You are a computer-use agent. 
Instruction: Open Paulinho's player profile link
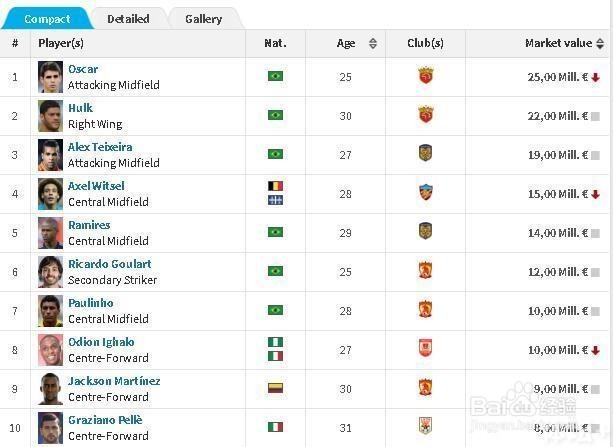pyautogui.click(x=90, y=303)
